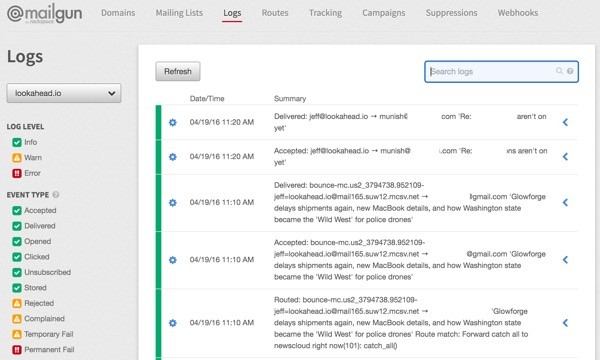The height and width of the screenshot is (360, 600).
Task: Uncheck the Opened event type
Action: point(17,241)
